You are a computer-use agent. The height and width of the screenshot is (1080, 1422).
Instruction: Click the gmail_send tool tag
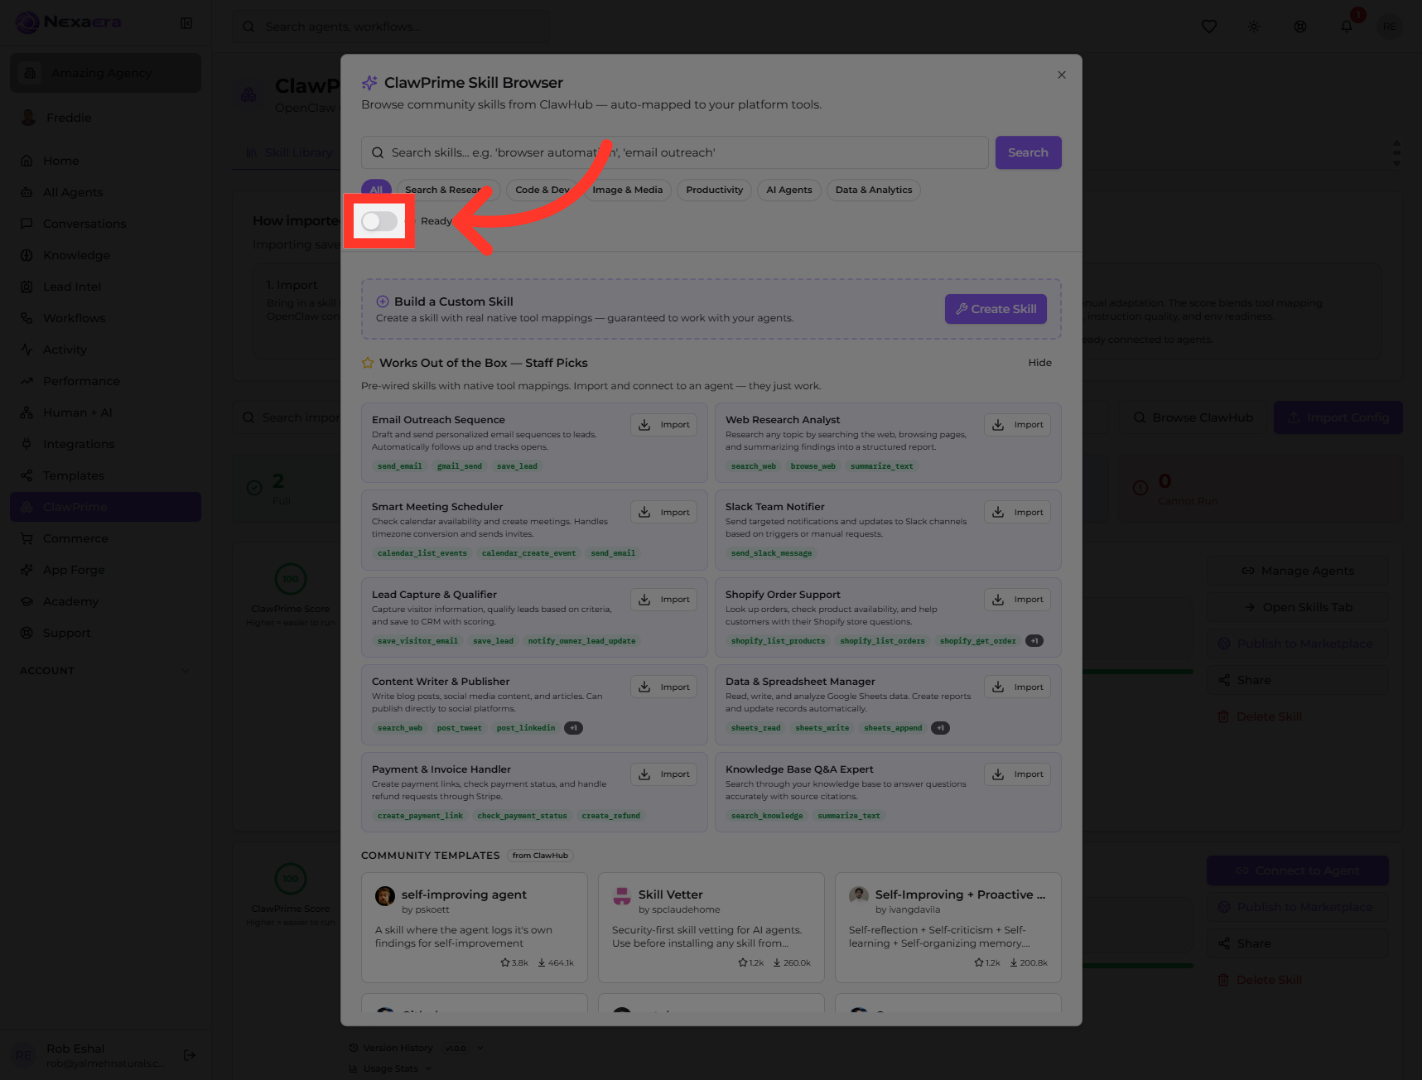click(x=459, y=466)
